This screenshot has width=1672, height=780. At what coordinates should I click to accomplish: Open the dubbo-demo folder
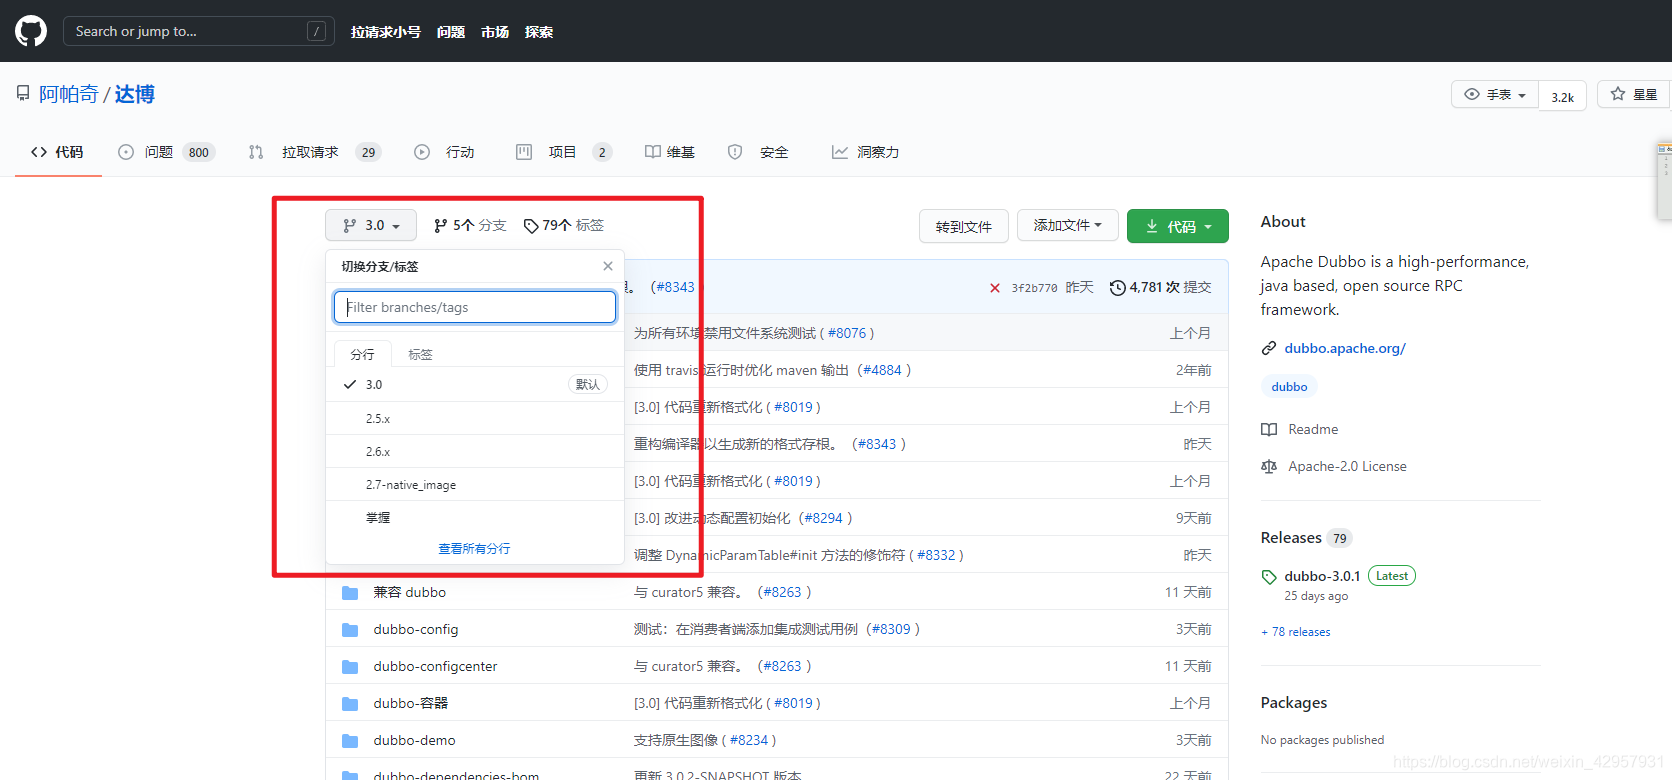[x=414, y=740]
